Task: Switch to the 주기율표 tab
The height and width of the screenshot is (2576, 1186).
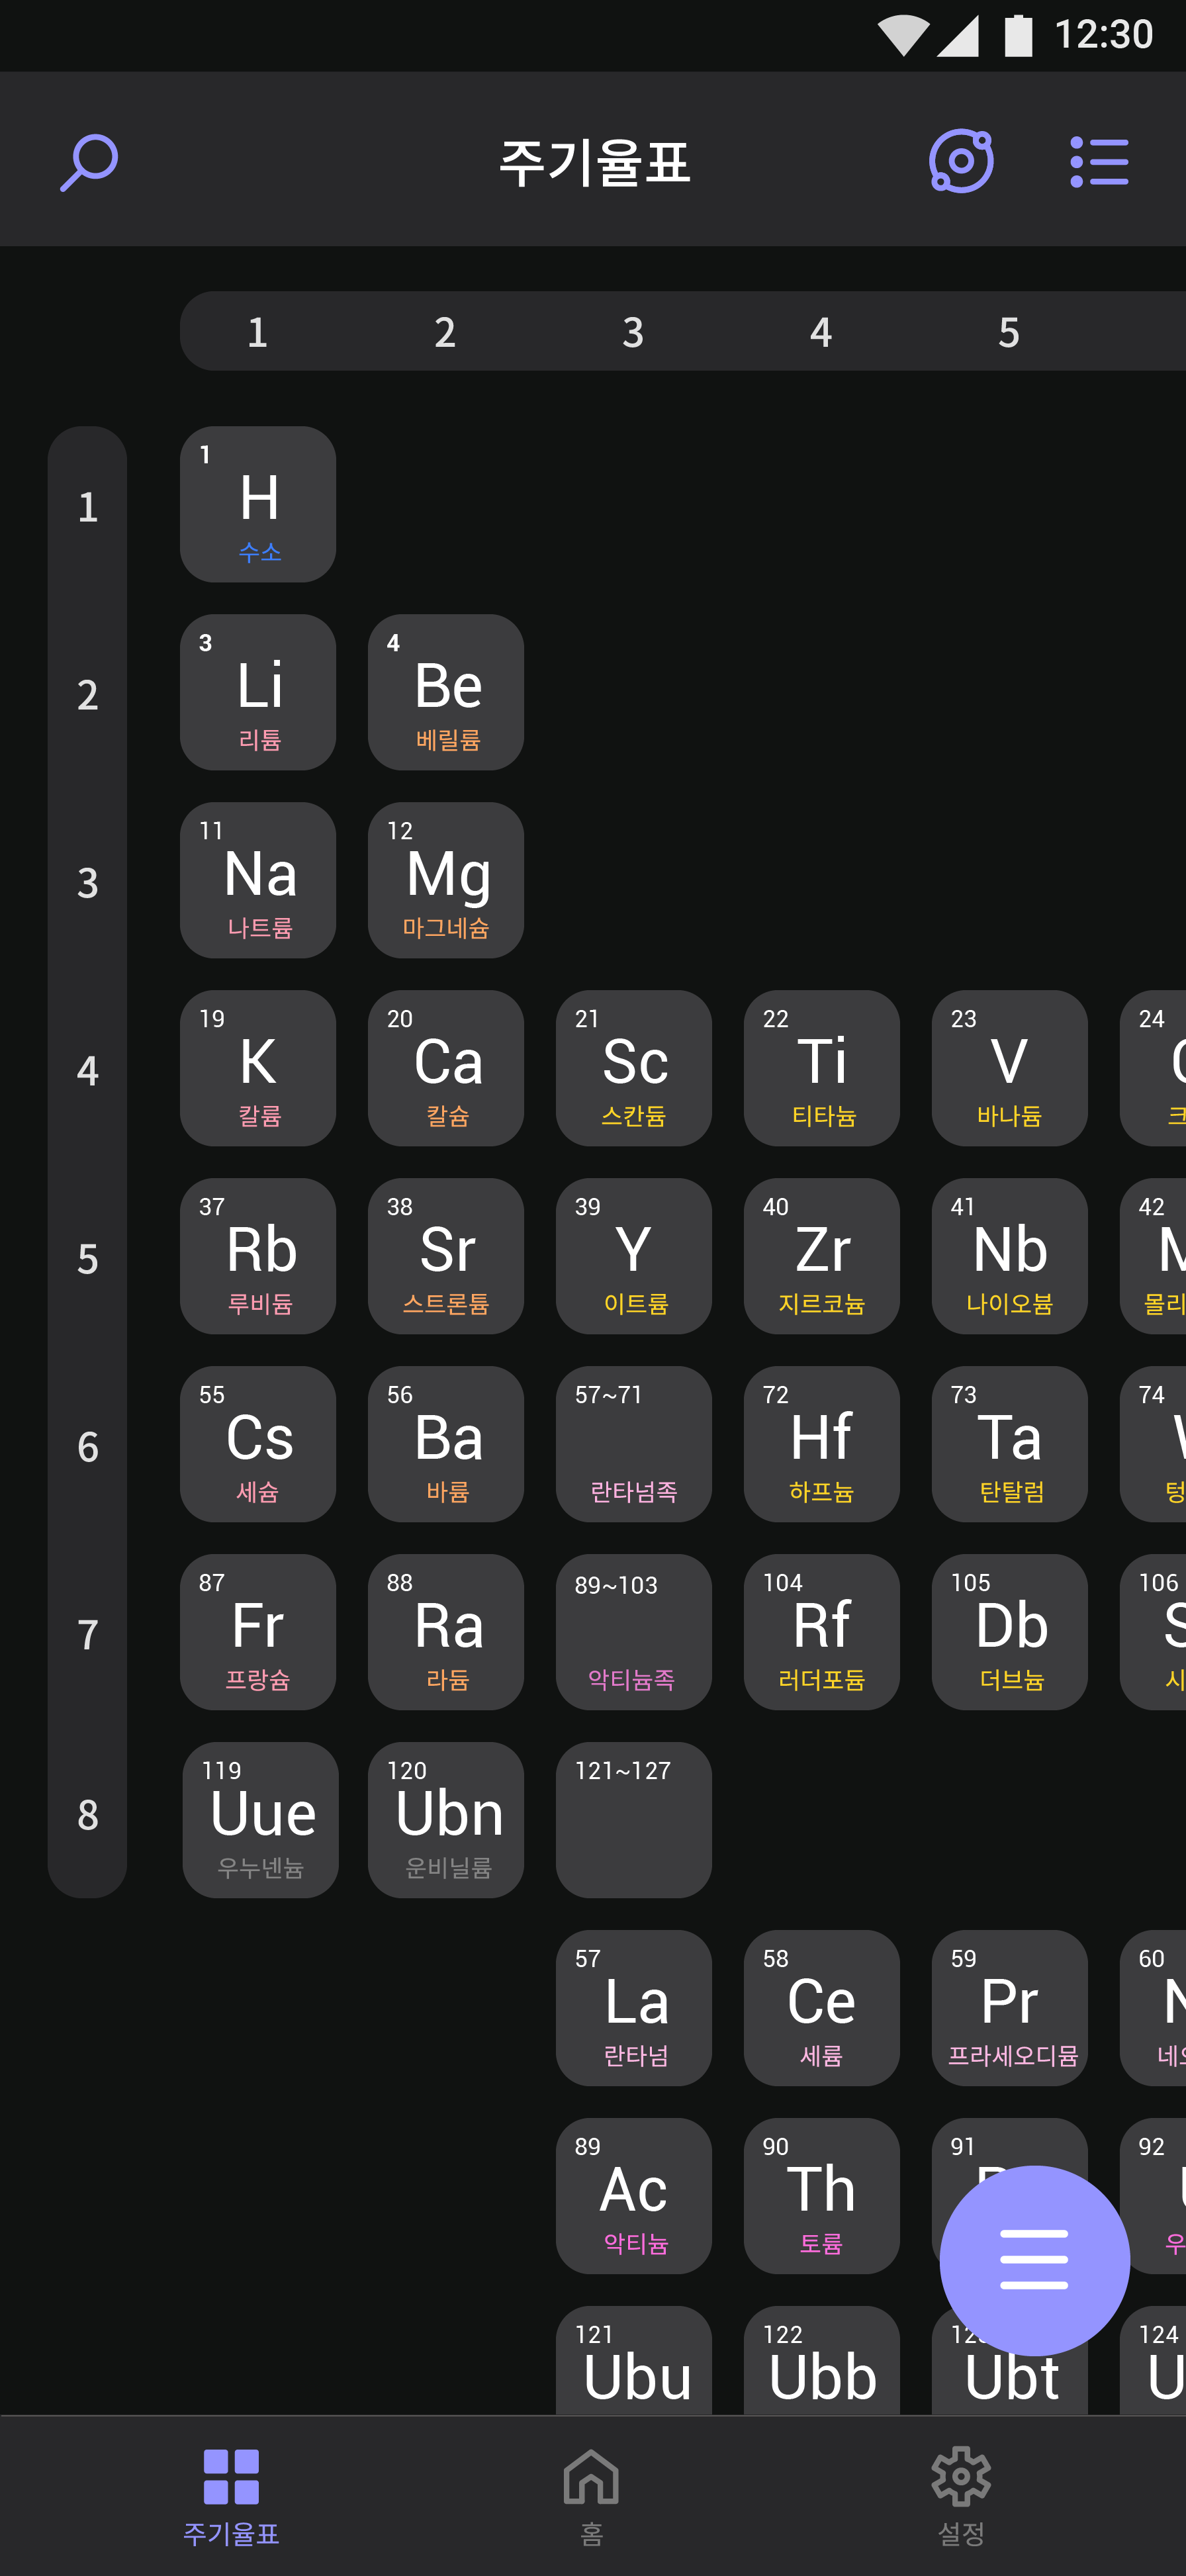Action: (x=231, y=2496)
